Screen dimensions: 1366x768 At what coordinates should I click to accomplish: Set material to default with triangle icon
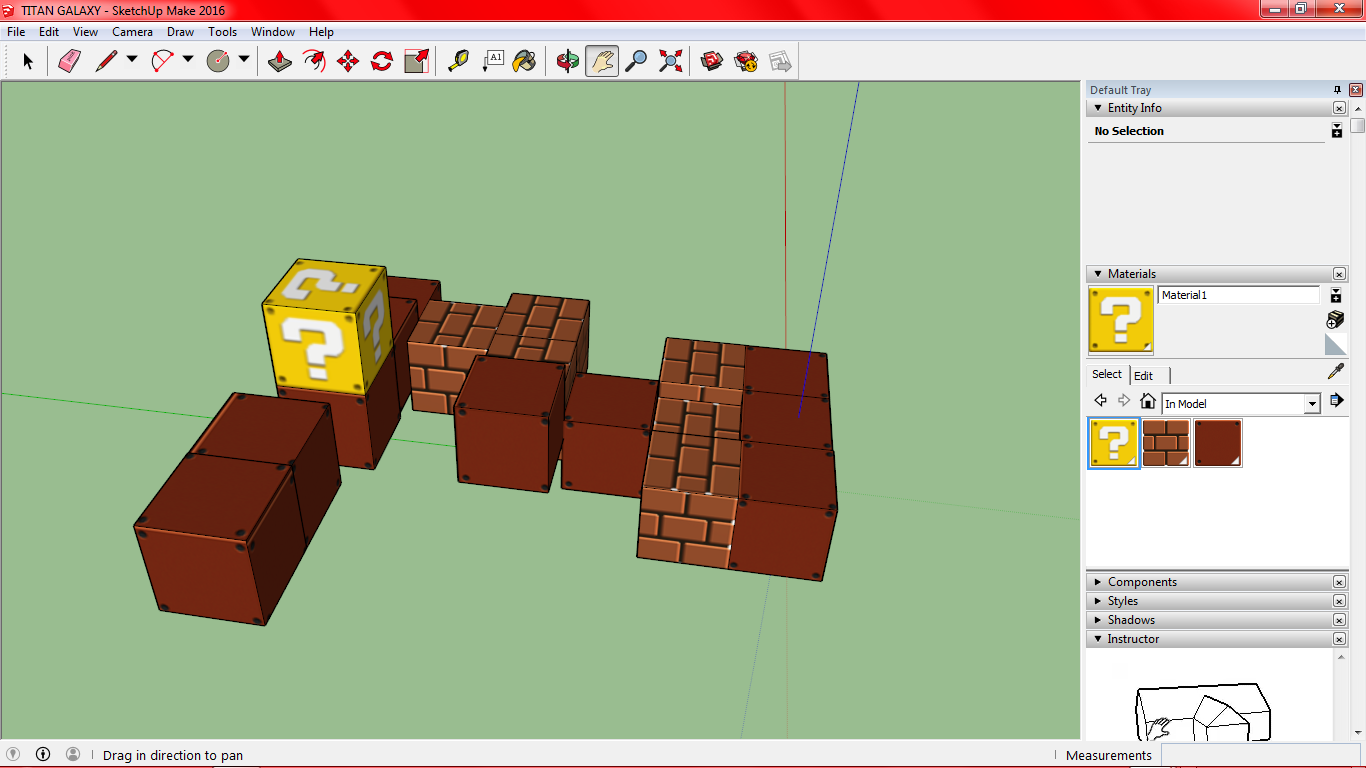tap(1335, 345)
